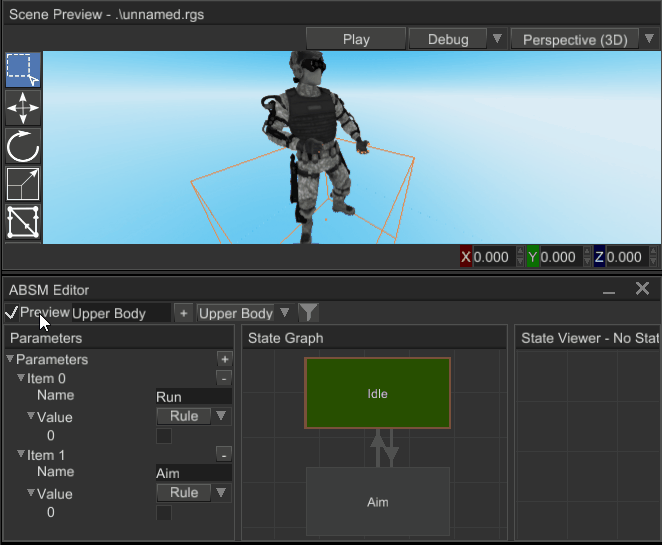Remove Item 0 with minus button
This screenshot has width=662, height=545.
point(224,378)
